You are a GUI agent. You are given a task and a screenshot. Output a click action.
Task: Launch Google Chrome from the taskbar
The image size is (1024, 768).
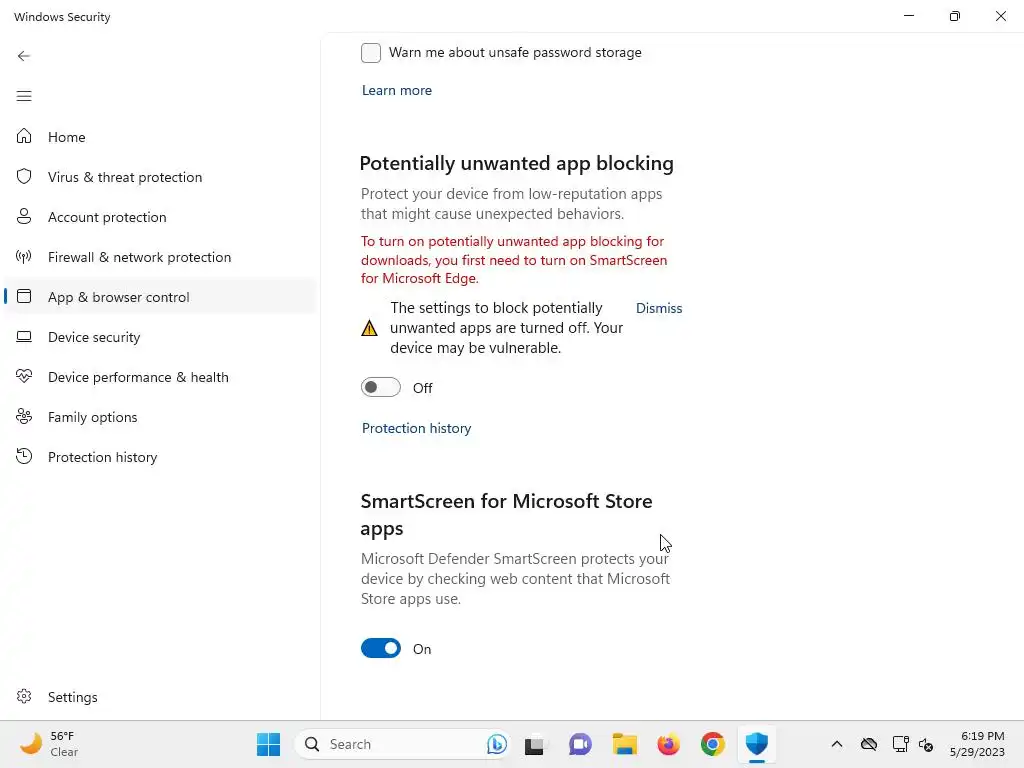pyautogui.click(x=712, y=744)
